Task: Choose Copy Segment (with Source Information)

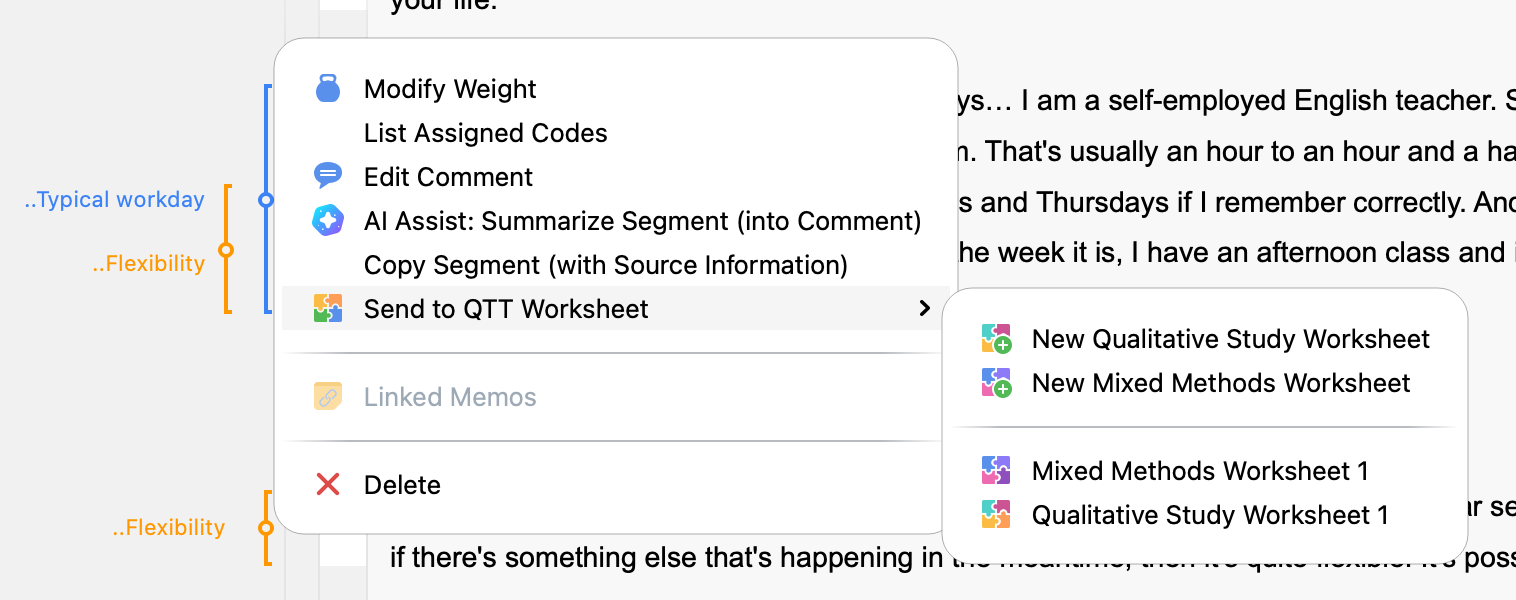Action: coord(605,265)
